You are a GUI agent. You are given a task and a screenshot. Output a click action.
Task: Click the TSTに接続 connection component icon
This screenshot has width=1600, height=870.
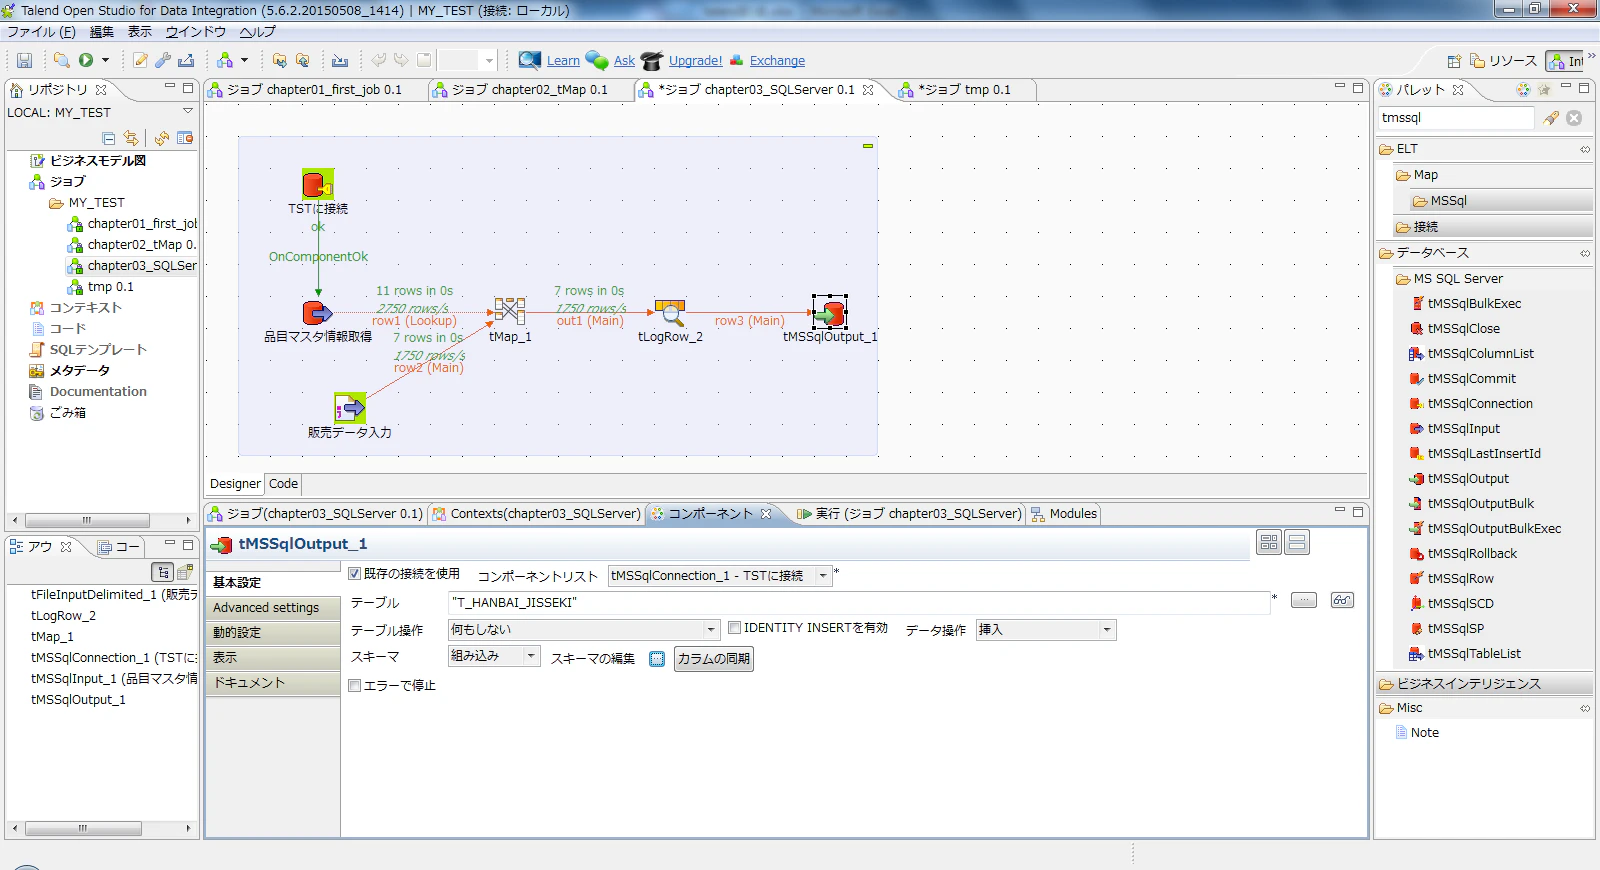point(318,184)
